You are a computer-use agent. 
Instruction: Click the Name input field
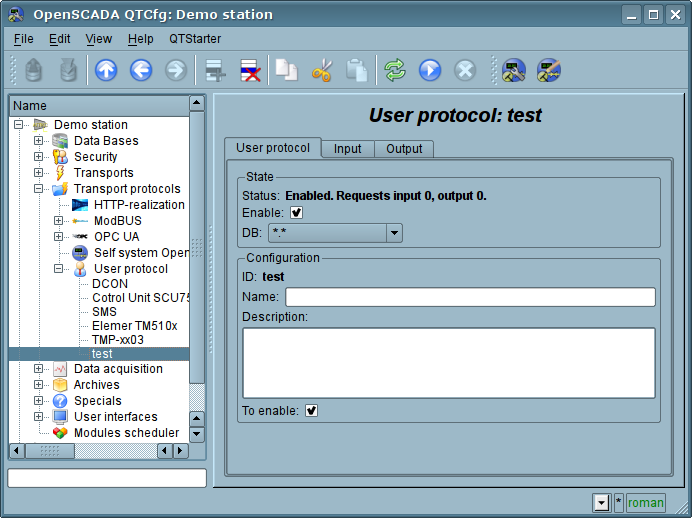click(x=470, y=297)
